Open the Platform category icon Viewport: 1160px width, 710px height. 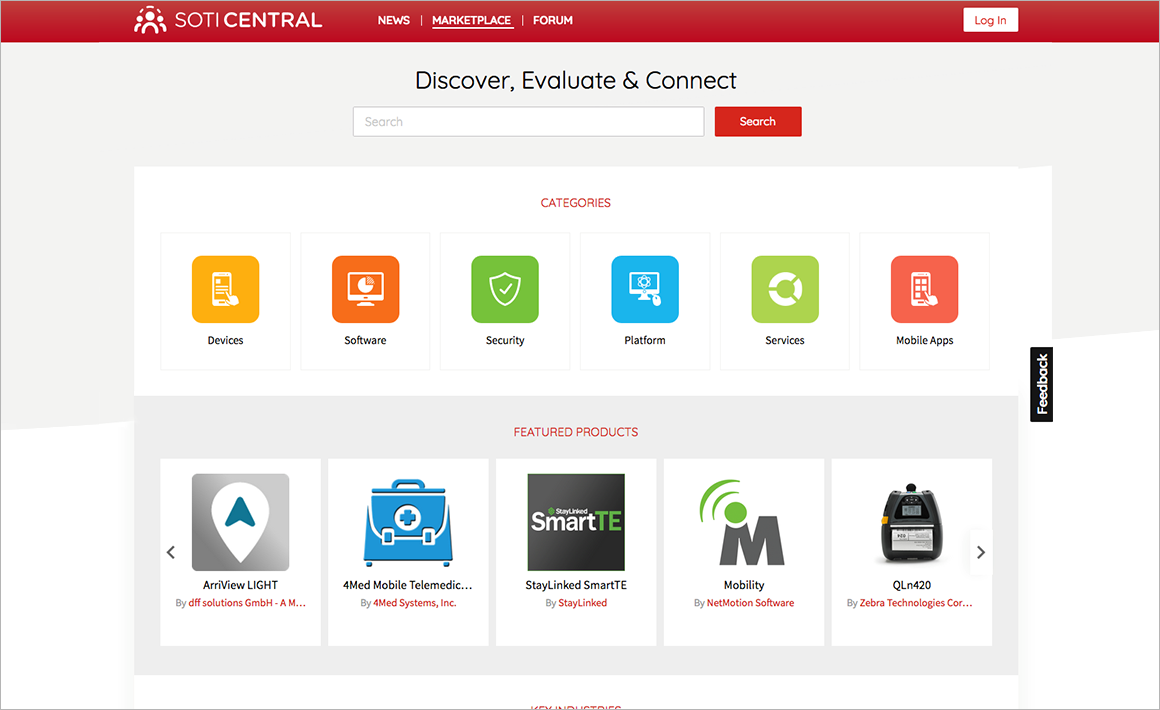[645, 289]
